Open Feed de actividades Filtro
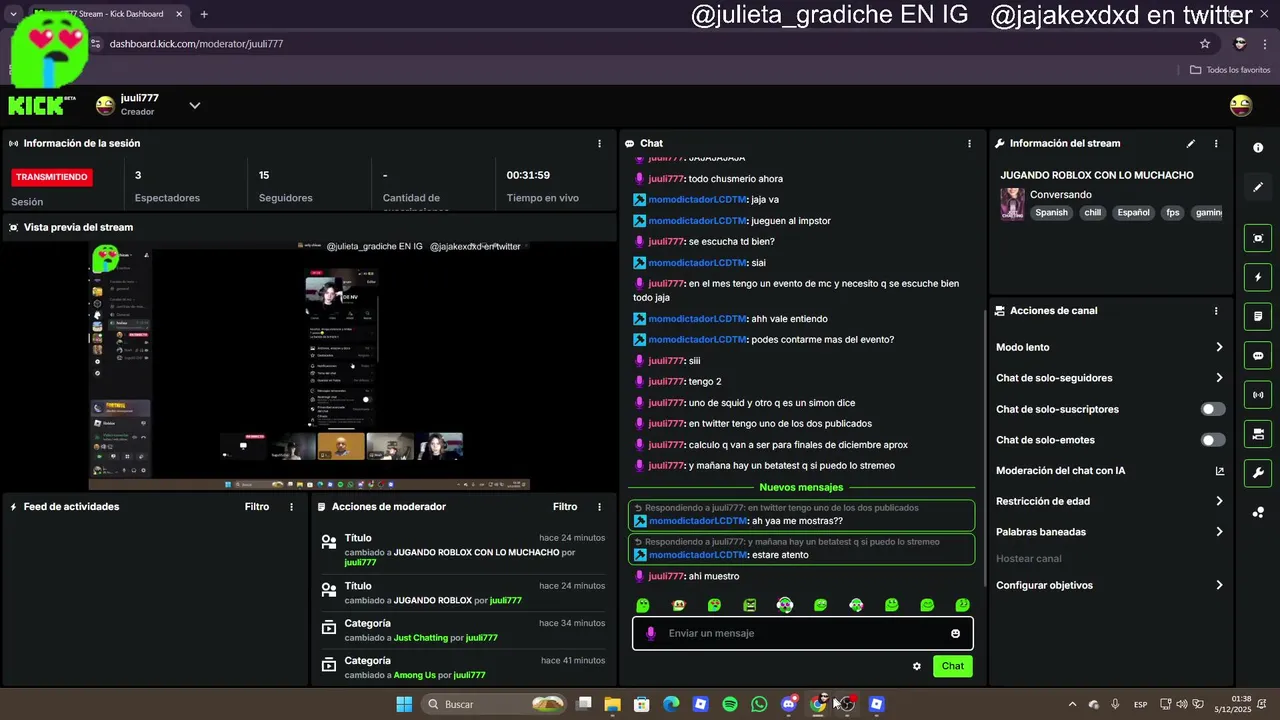1280x720 pixels. pyautogui.click(x=257, y=507)
